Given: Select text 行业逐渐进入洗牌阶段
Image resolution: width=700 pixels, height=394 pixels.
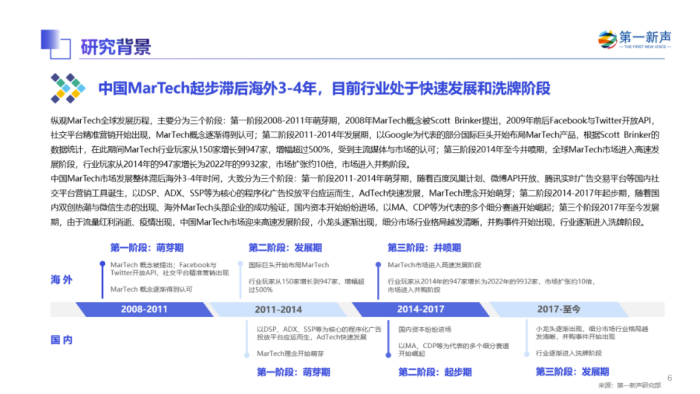Looking at the screenshot, I should pyautogui.click(x=569, y=353).
